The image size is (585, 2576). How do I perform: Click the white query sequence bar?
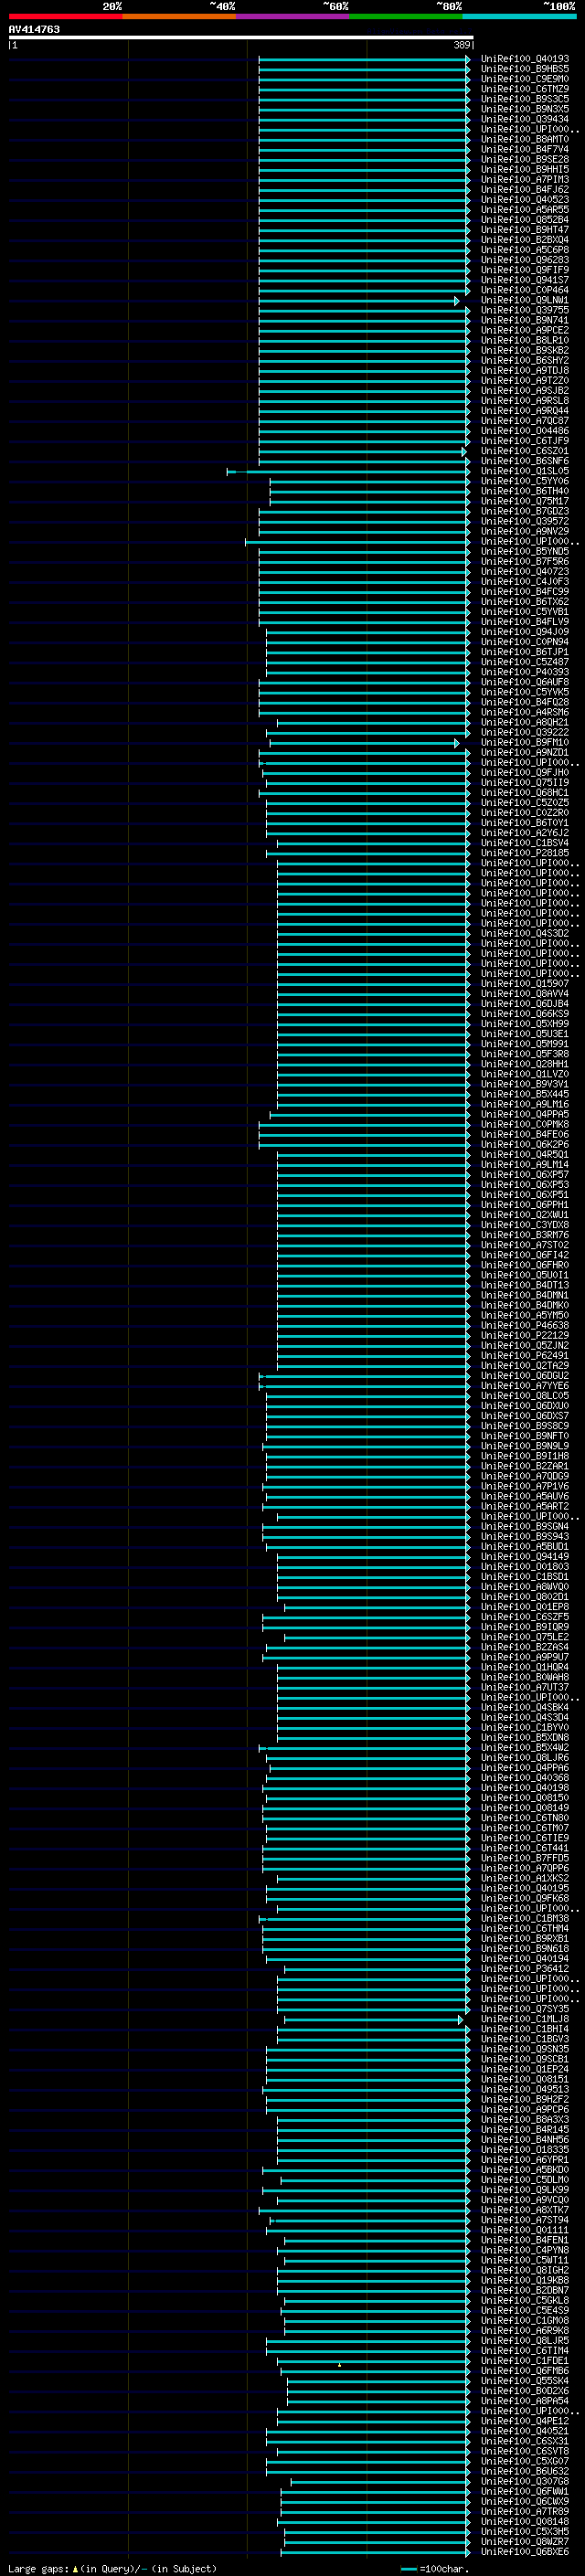pyautogui.click(x=241, y=37)
